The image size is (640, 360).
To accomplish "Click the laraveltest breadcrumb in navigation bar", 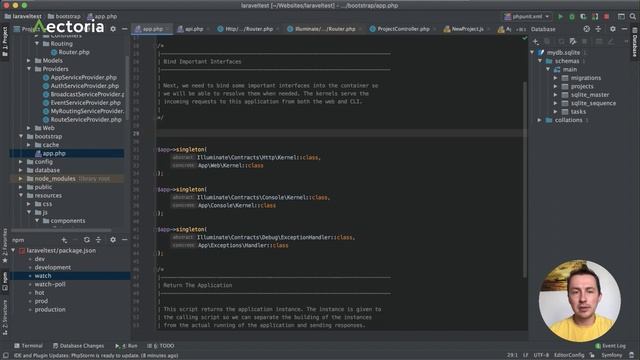I will click(23, 16).
